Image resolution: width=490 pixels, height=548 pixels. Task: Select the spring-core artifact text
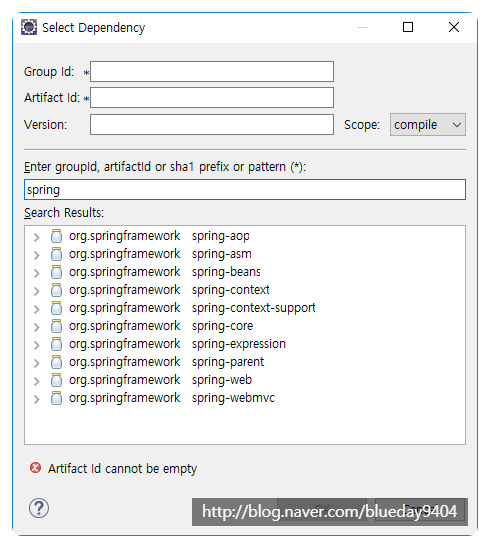coord(222,326)
